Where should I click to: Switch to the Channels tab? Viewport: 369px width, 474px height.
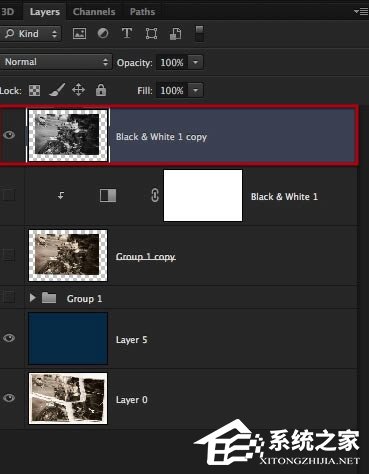[94, 12]
